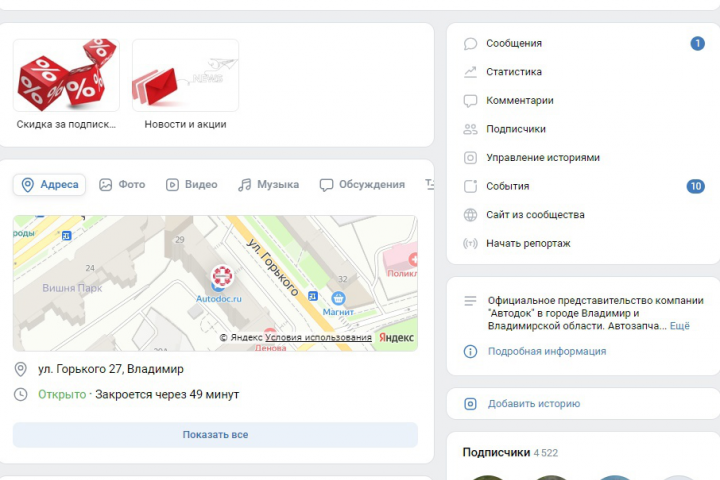The image size is (720, 480).
Task: Click the Новости и акции caption
Action: click(x=186, y=124)
